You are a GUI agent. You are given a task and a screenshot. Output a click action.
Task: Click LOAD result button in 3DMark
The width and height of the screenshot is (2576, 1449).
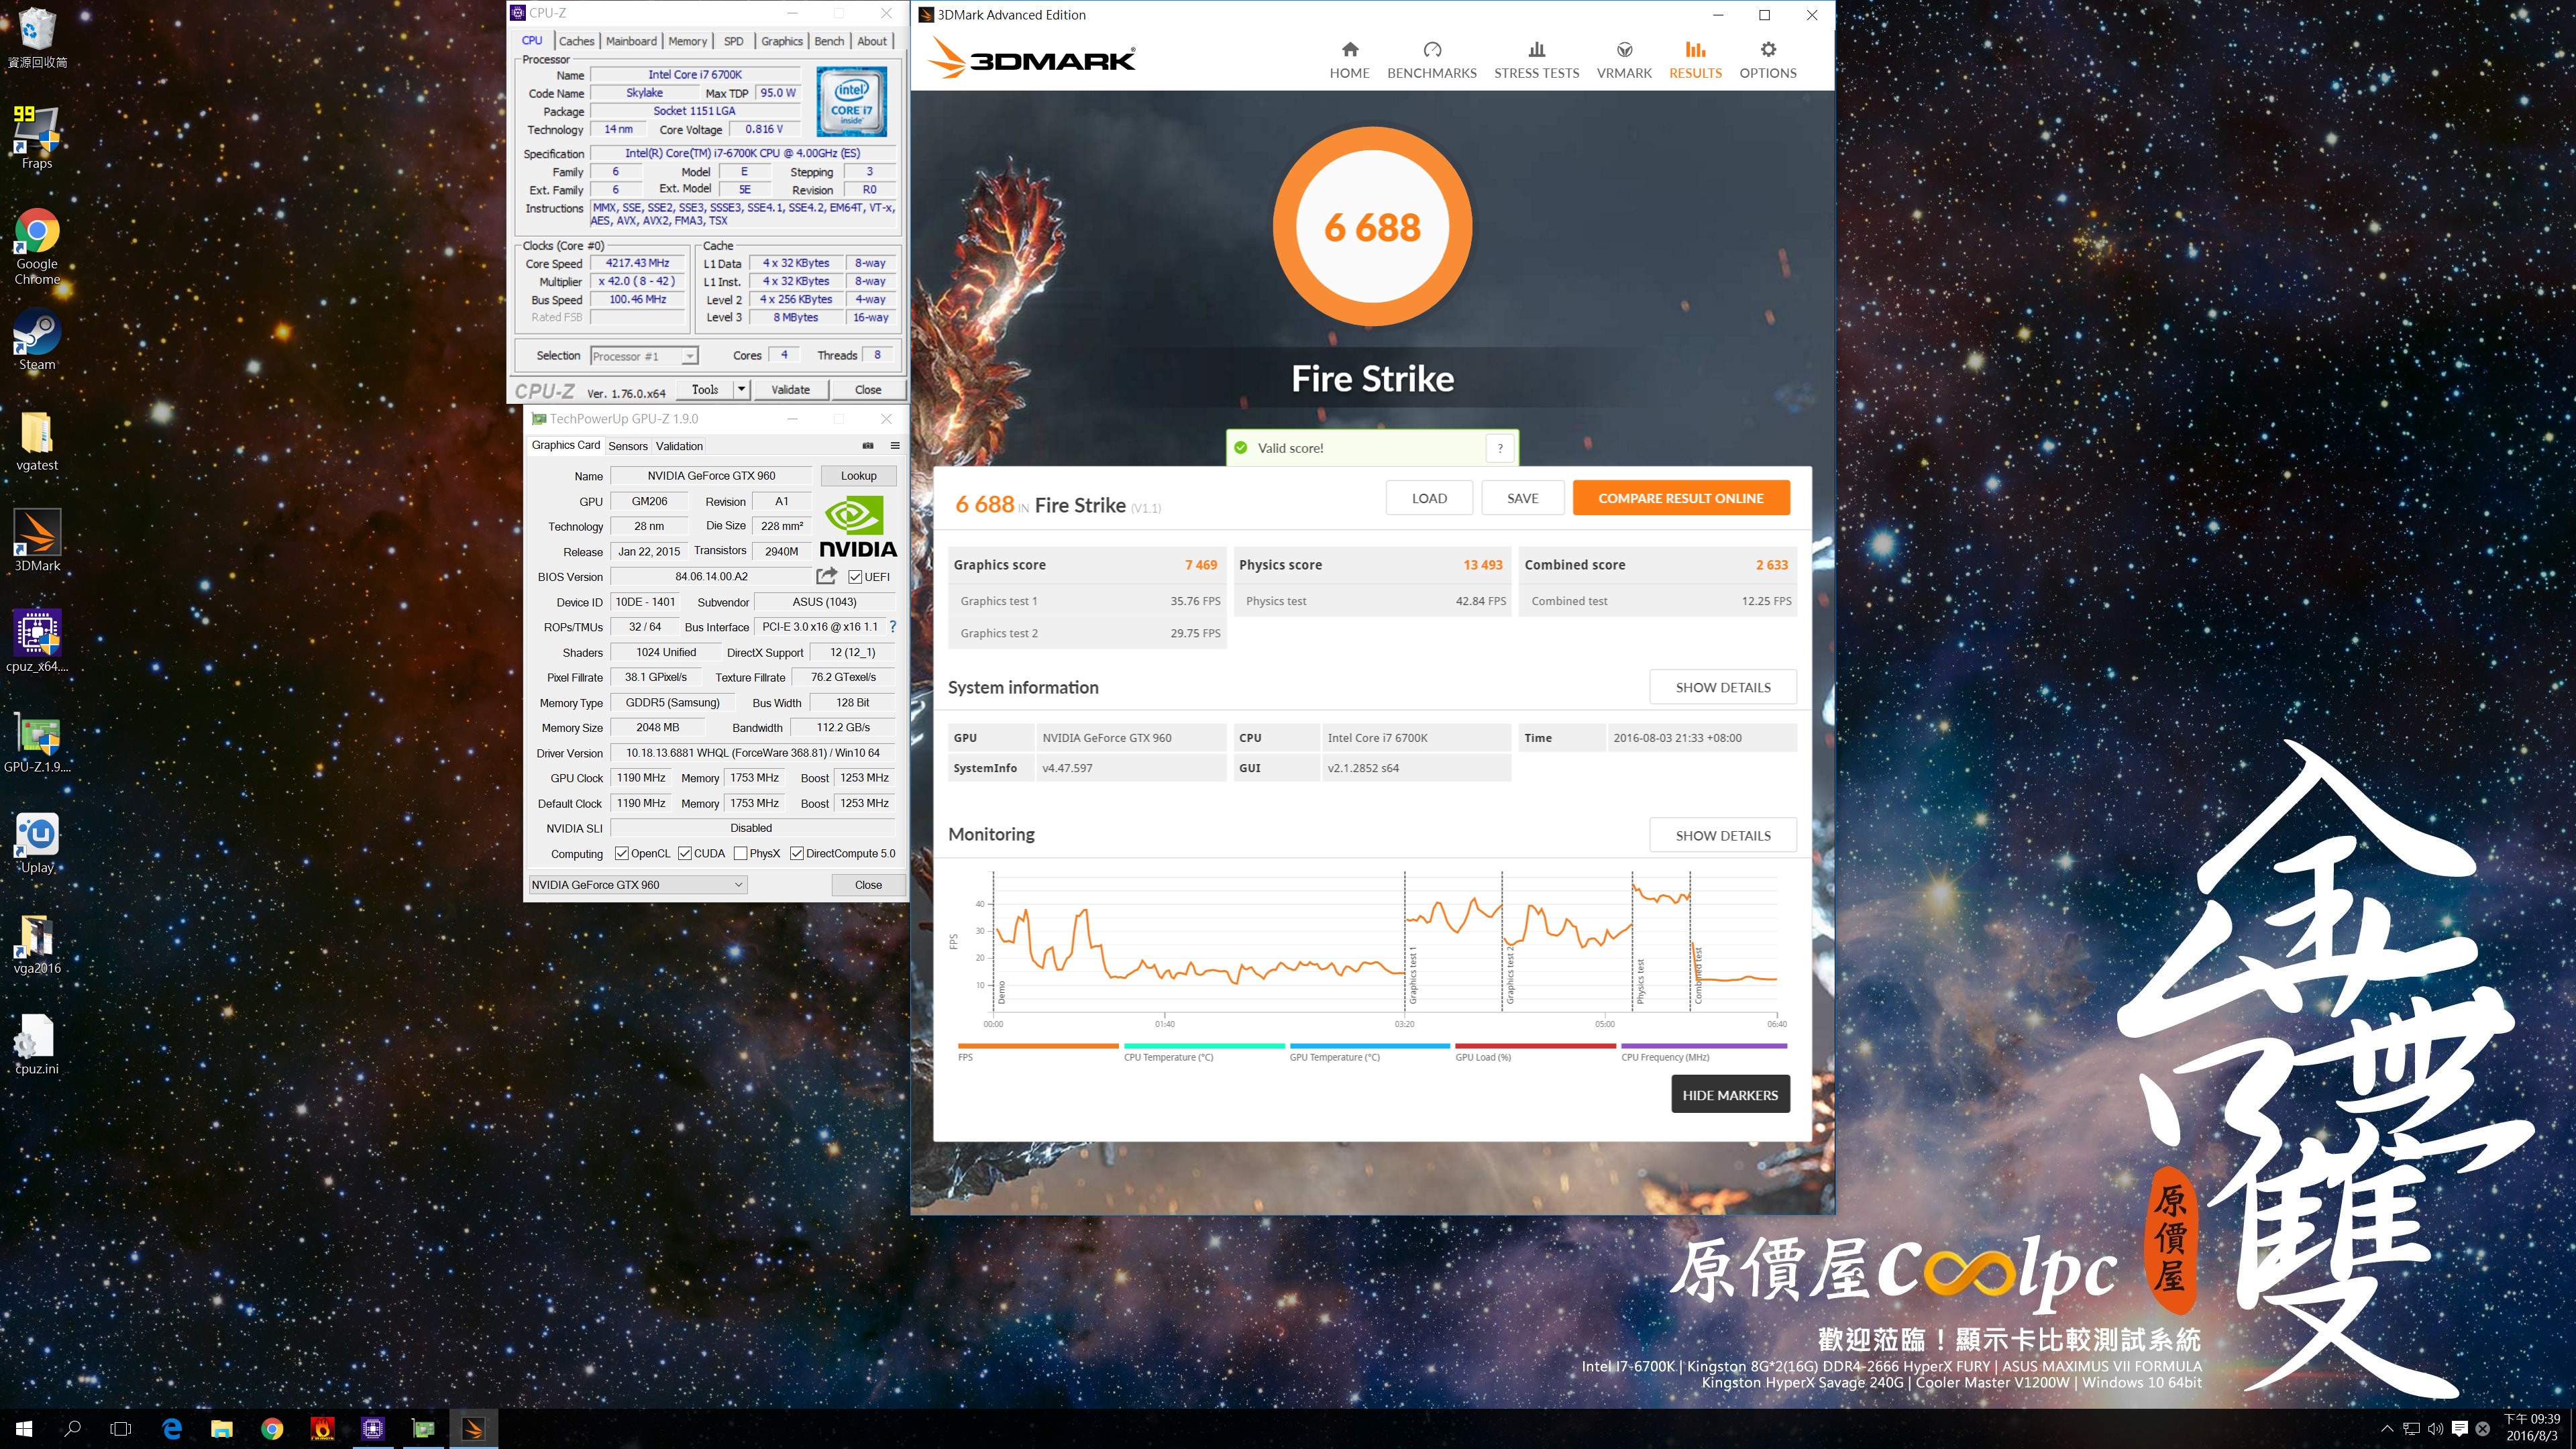(1428, 498)
